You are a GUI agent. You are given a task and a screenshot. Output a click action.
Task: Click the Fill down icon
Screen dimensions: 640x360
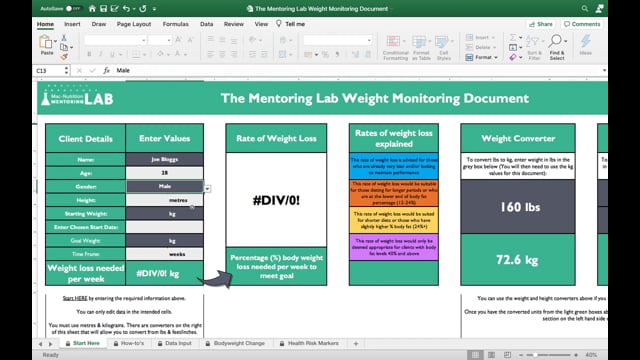point(513,48)
